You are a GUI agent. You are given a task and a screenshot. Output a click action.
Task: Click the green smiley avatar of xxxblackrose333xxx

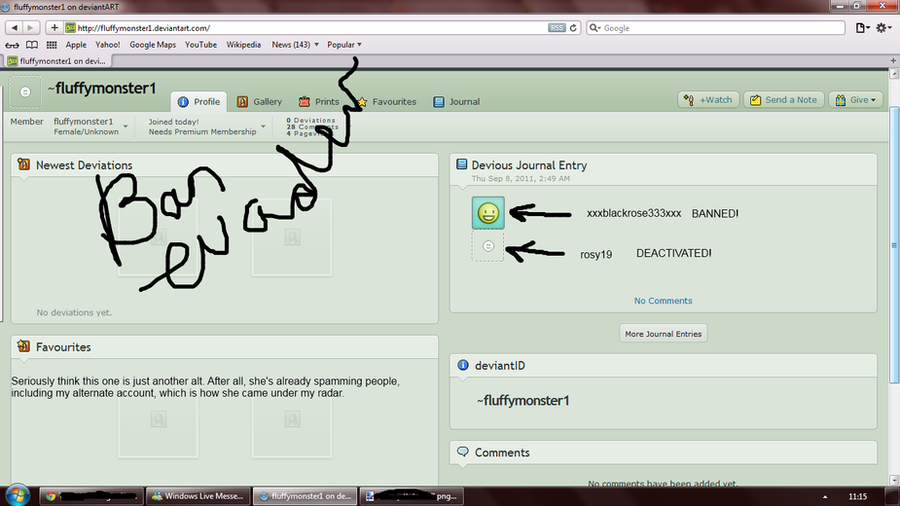[488, 213]
